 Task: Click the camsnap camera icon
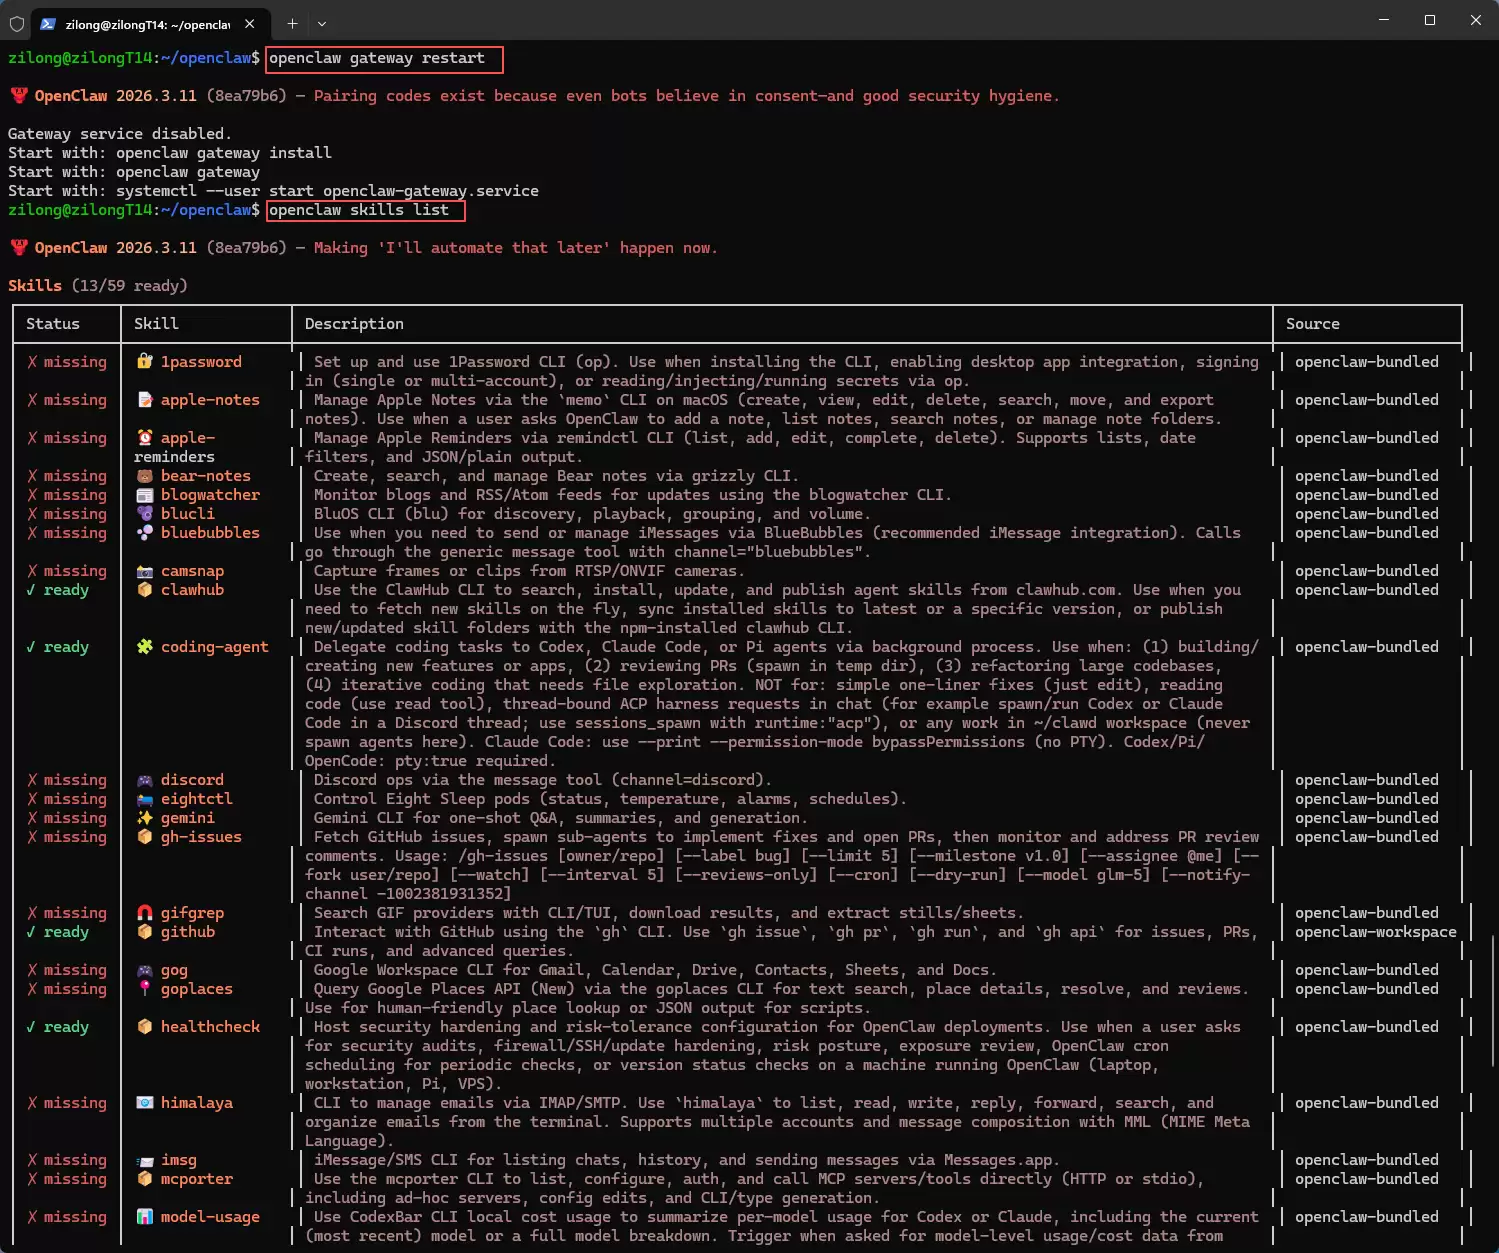point(145,571)
